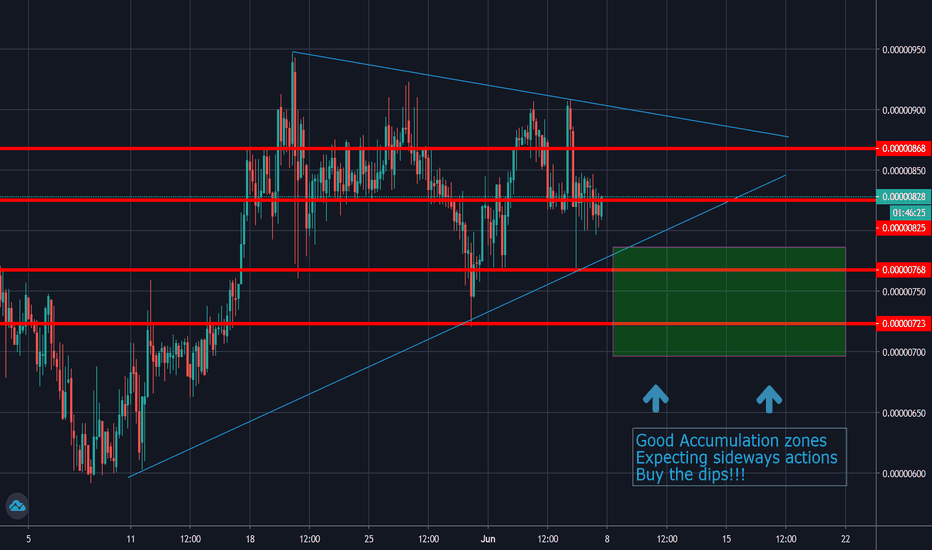Click the 'Jun' date label on time axis

coord(488,539)
